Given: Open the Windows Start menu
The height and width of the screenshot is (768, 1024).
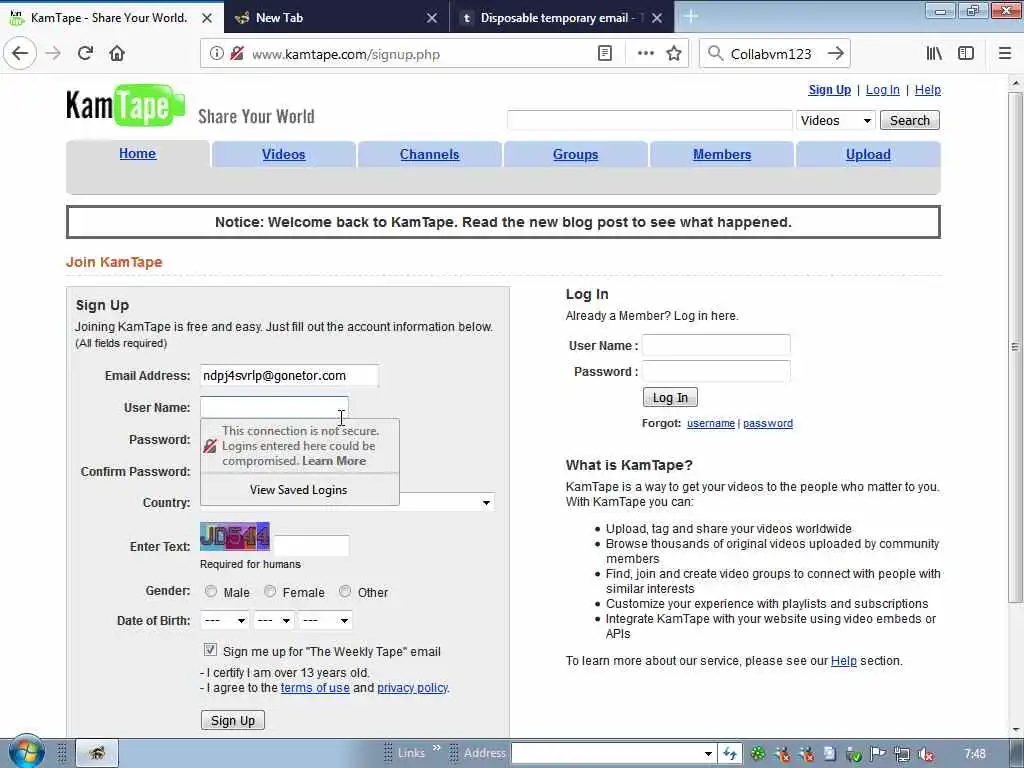Looking at the screenshot, I should click(x=25, y=752).
